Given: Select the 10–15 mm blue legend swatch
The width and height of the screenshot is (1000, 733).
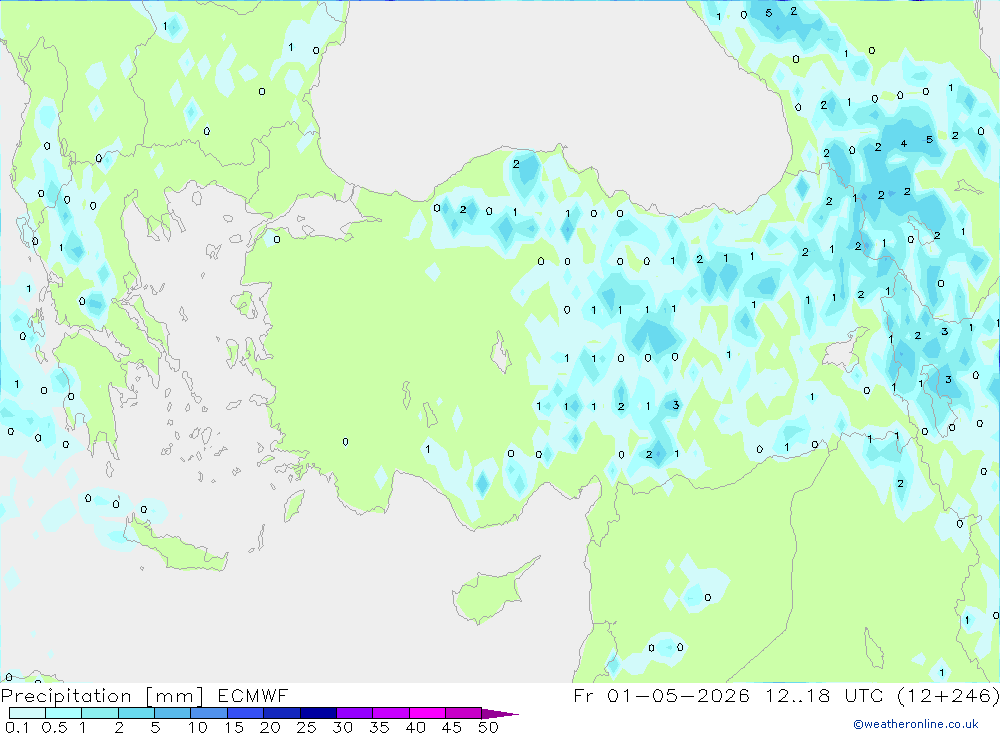Looking at the screenshot, I should click(x=209, y=713).
